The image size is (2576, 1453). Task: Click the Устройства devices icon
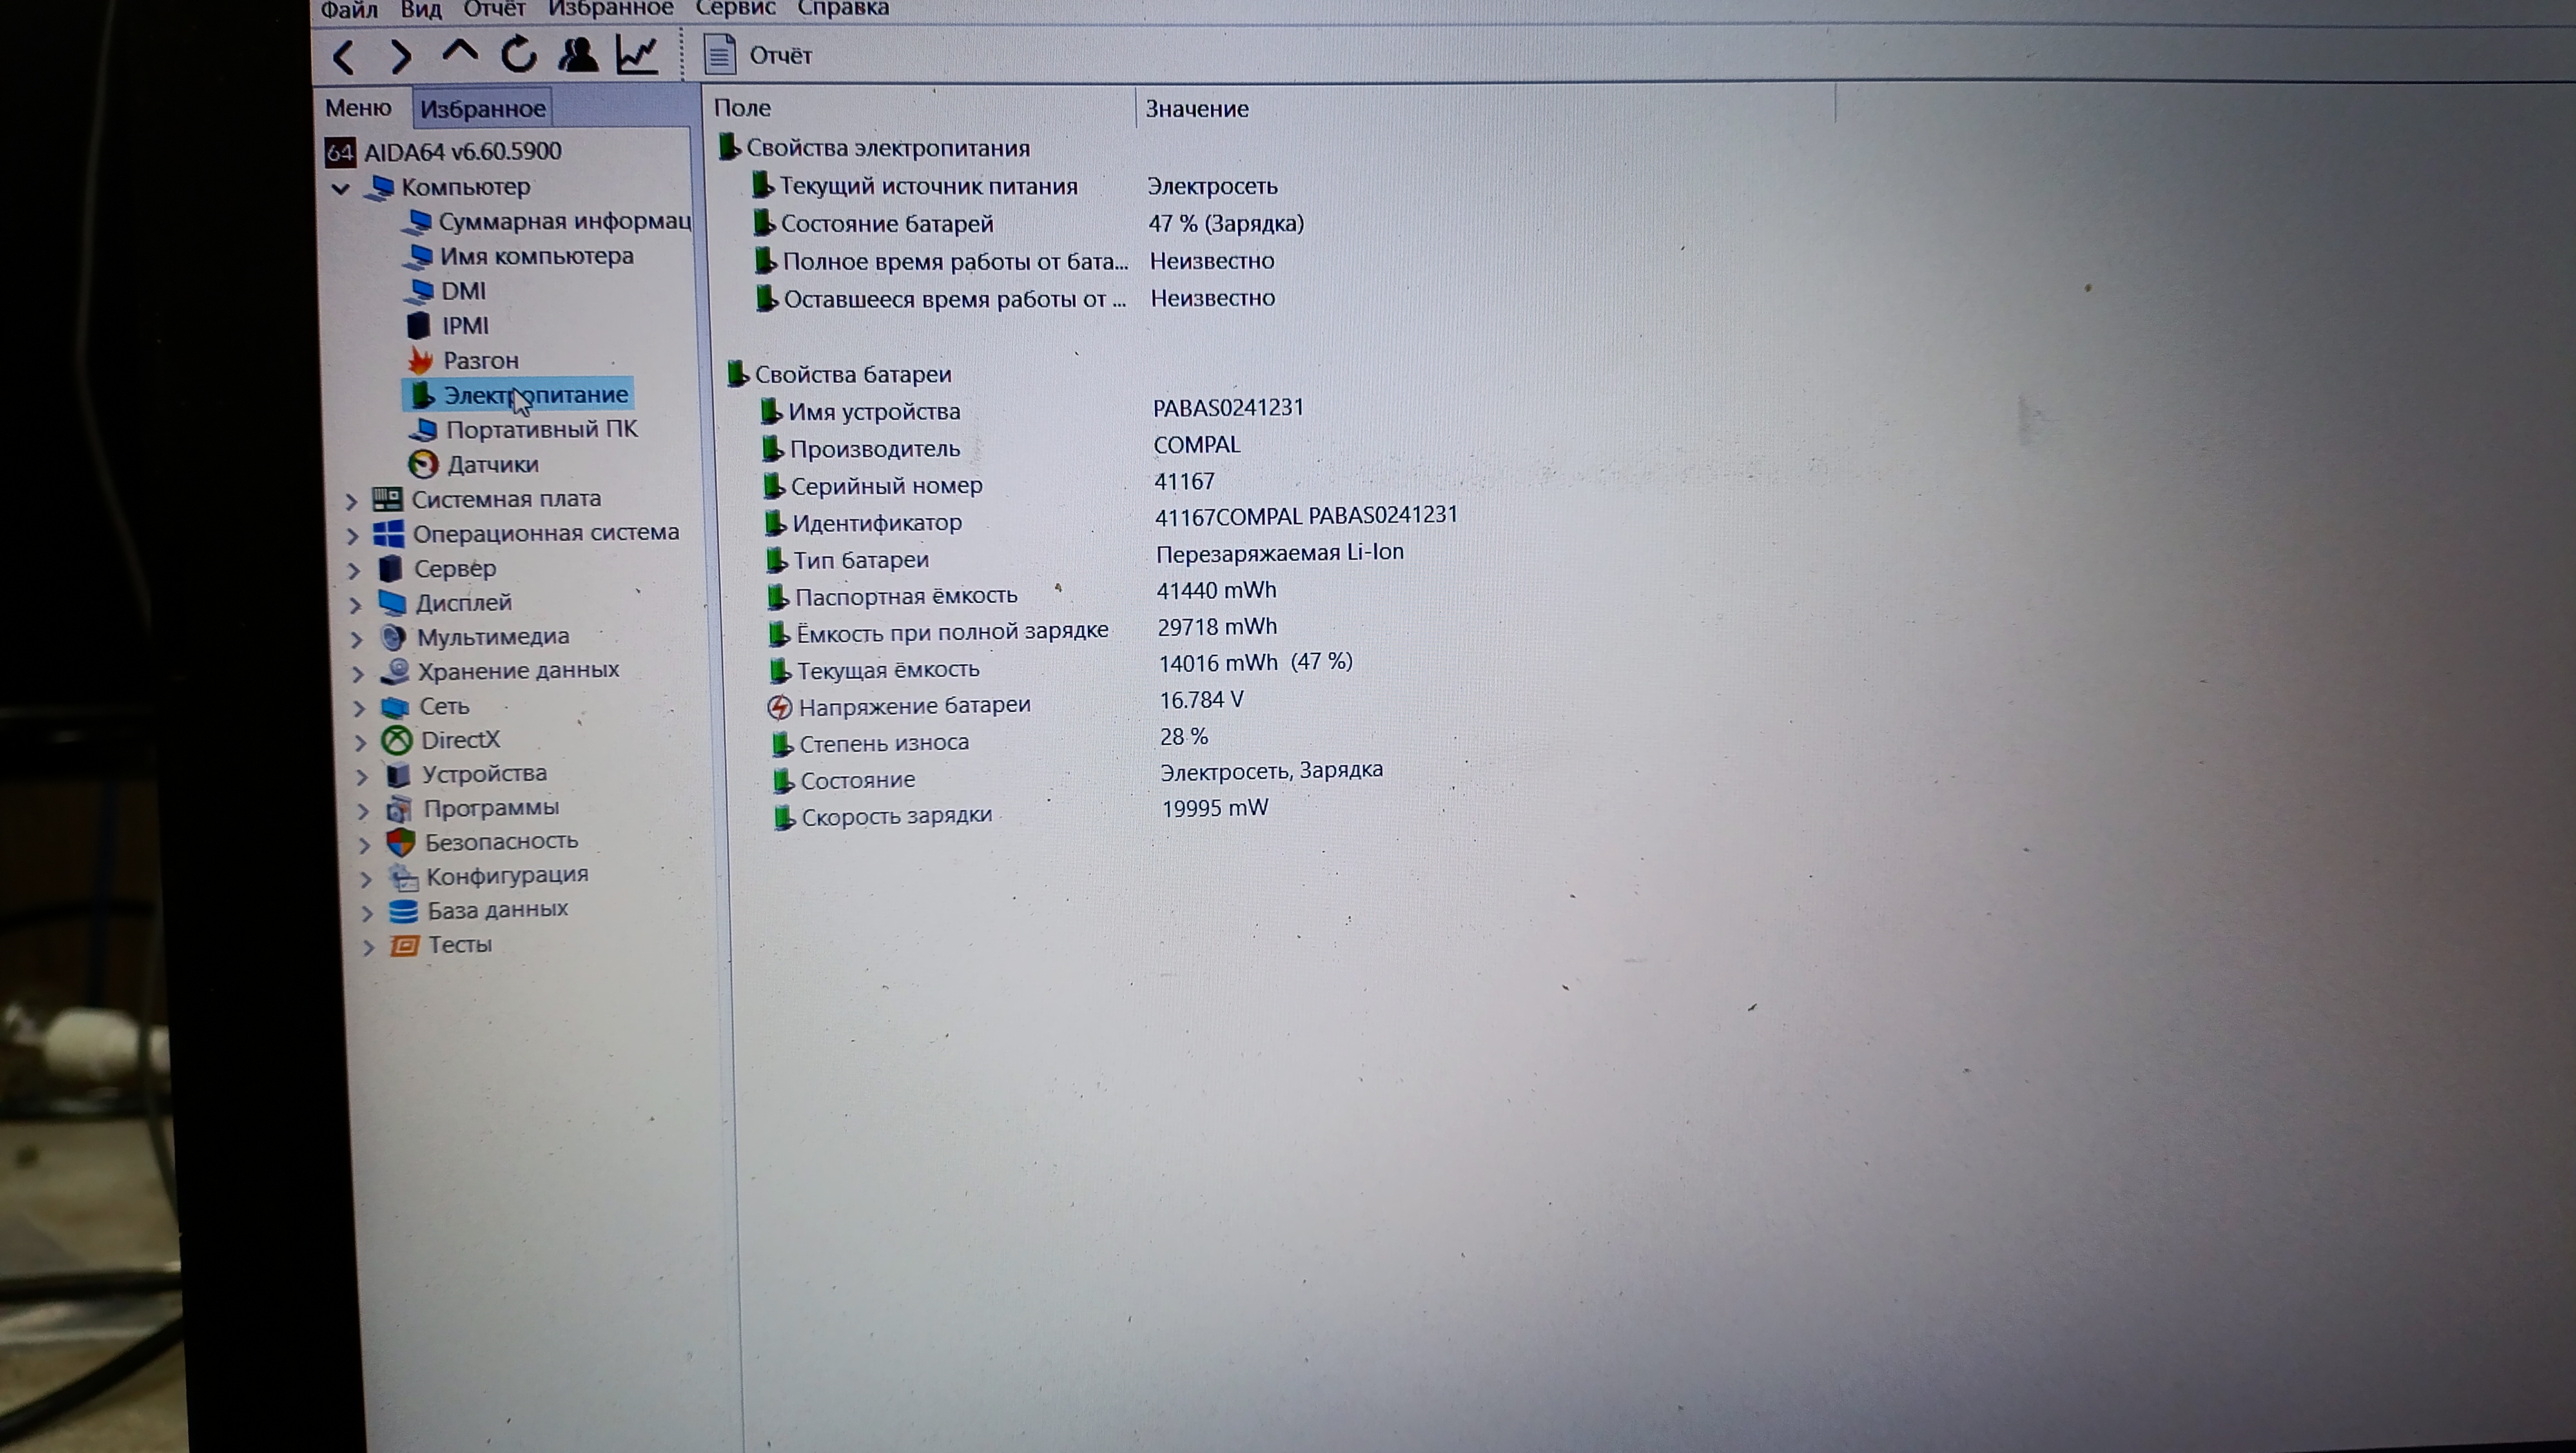398,775
